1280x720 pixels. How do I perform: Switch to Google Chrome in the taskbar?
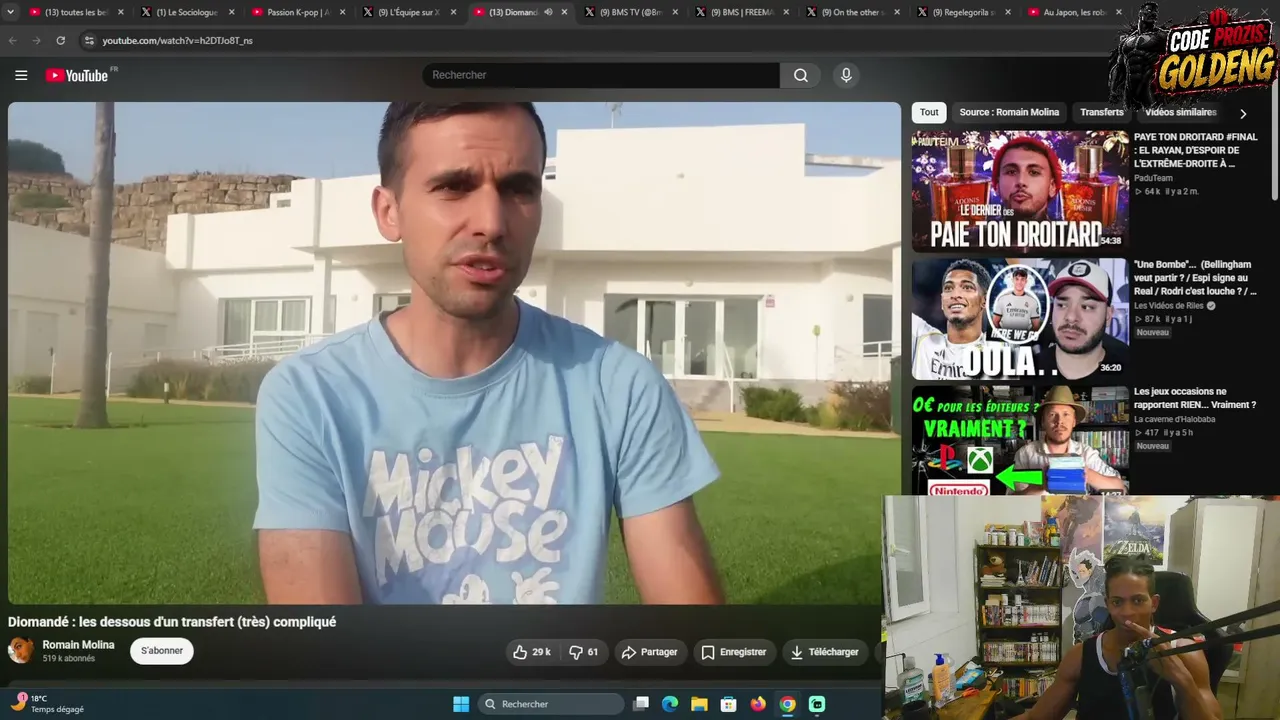point(788,704)
